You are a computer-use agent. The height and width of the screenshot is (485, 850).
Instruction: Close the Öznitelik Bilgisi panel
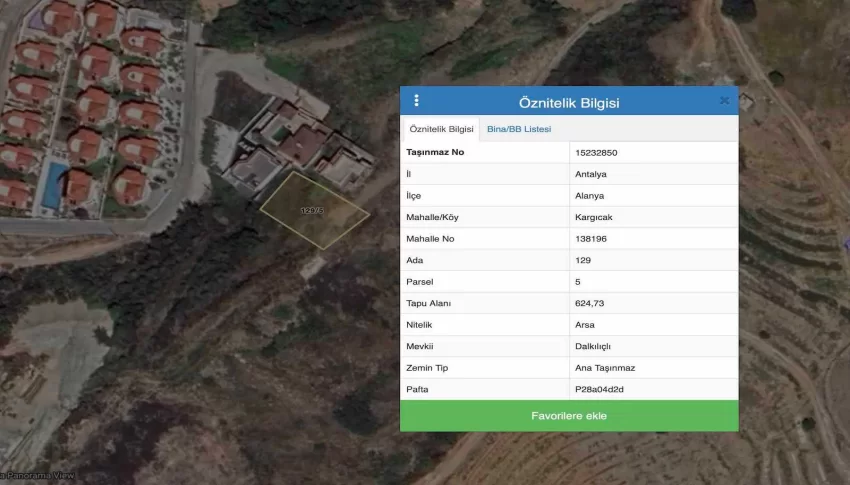[x=724, y=101]
